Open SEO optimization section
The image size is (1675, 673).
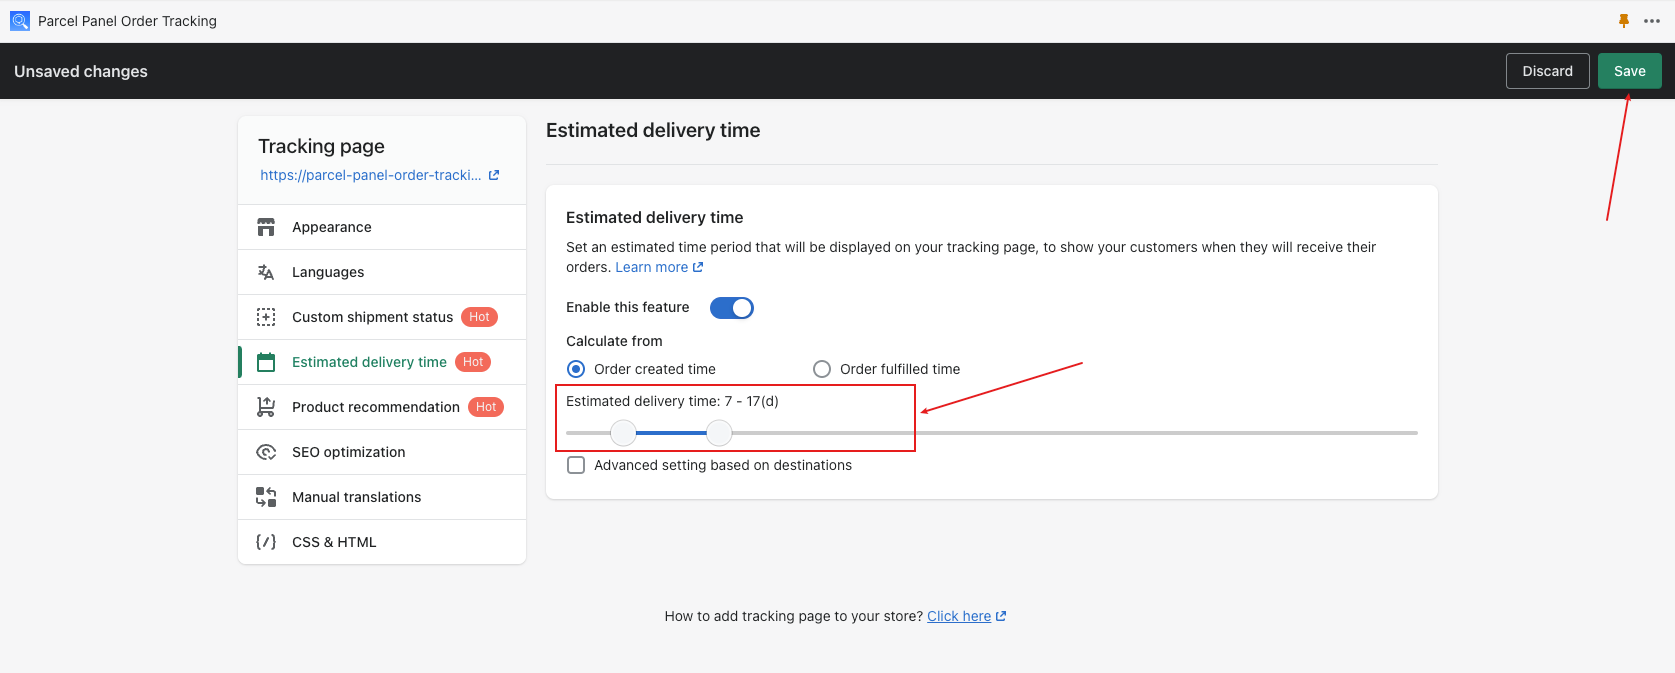click(x=382, y=452)
